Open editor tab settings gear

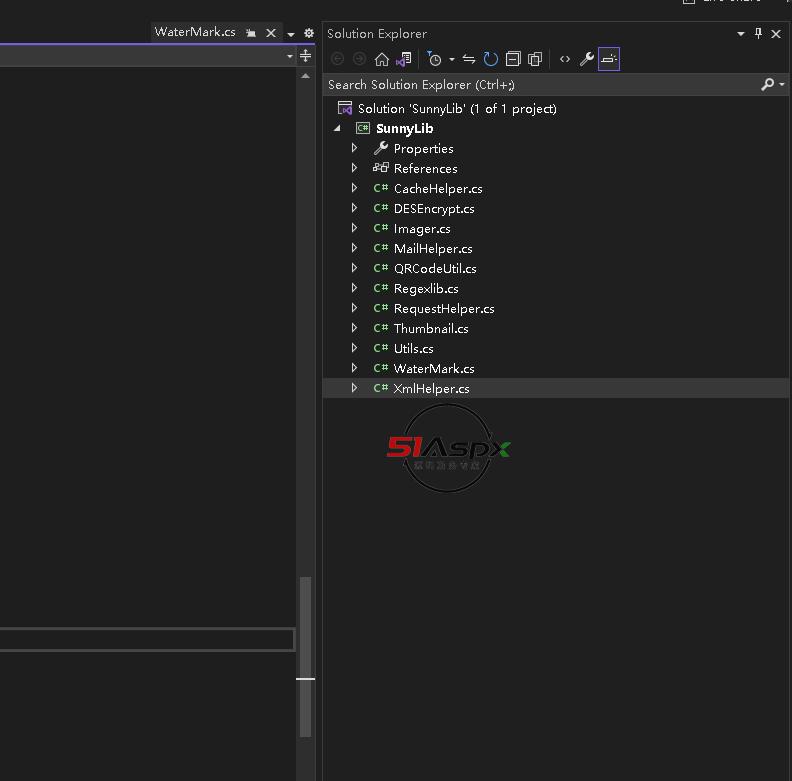click(309, 33)
